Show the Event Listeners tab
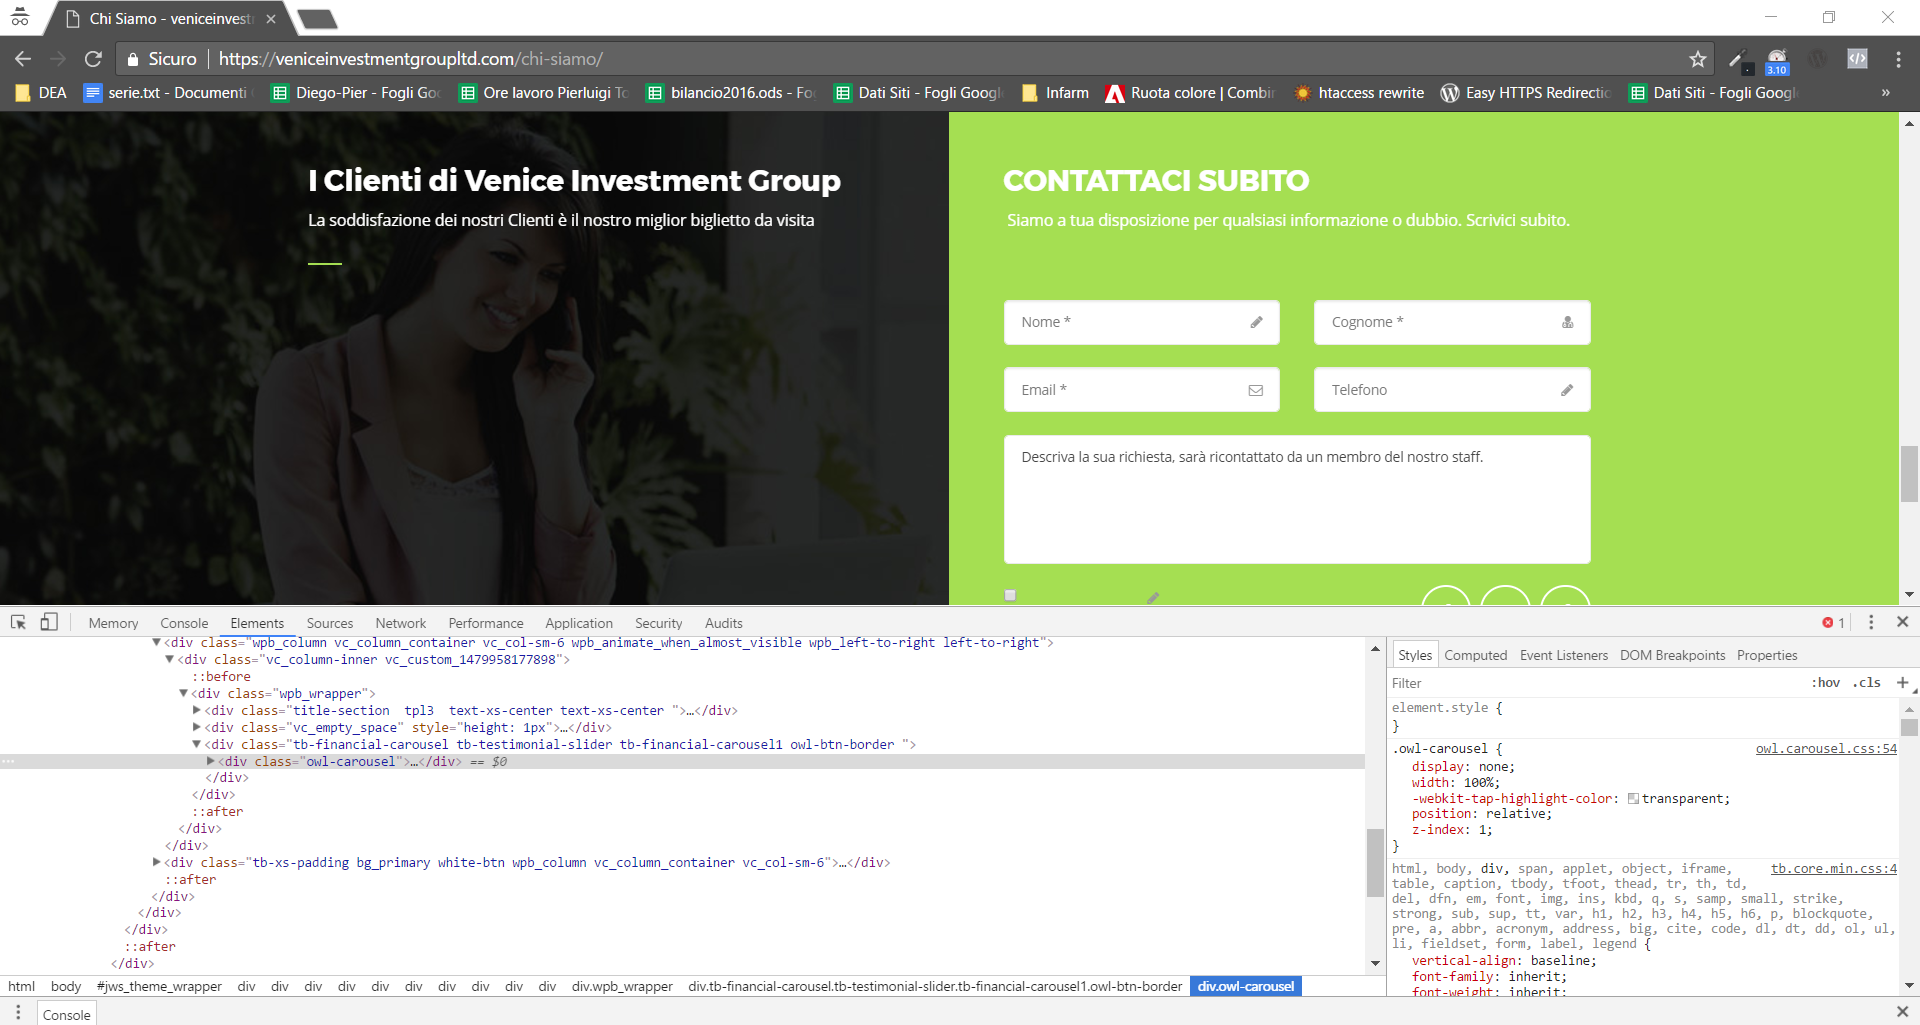Screen dimensions: 1920x1025 coord(1564,655)
